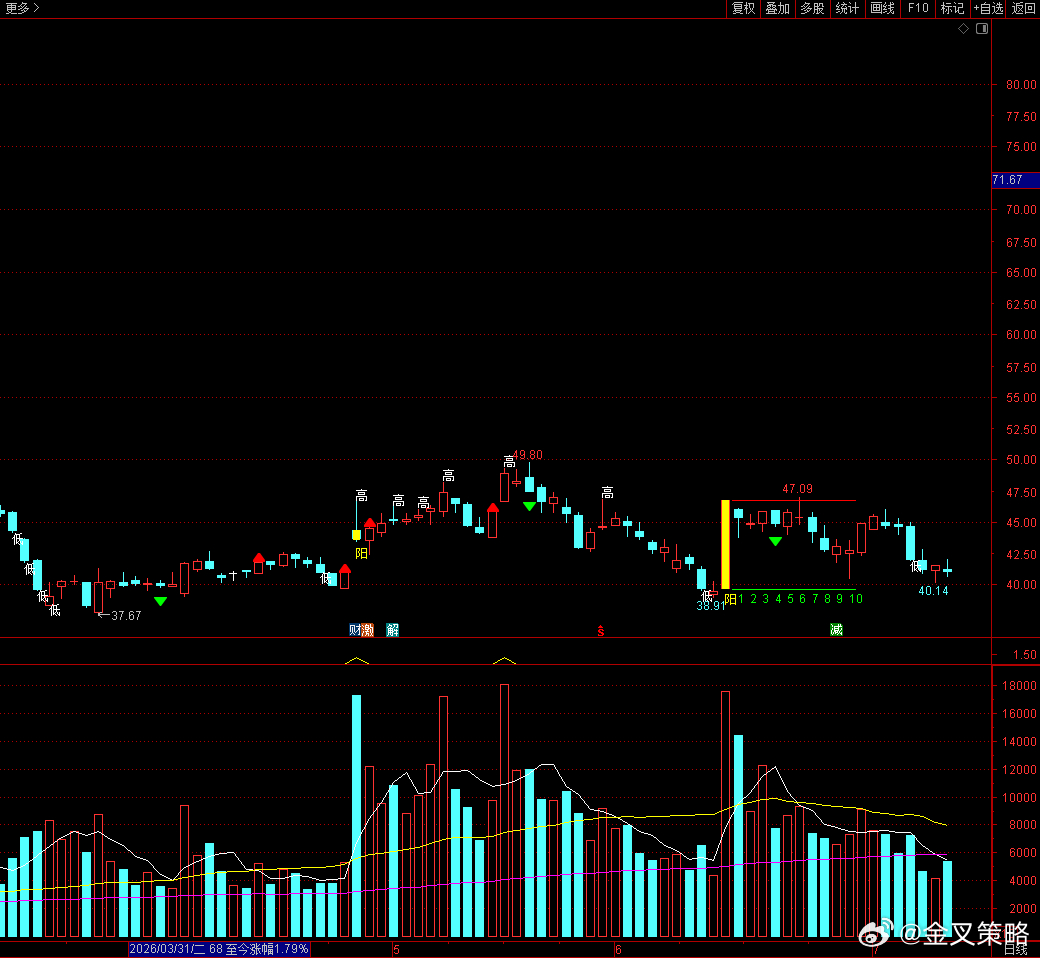The height and width of the screenshot is (958, 1040).
Task: Click the 71.67 price axis highlight
Action: coord(1015,180)
